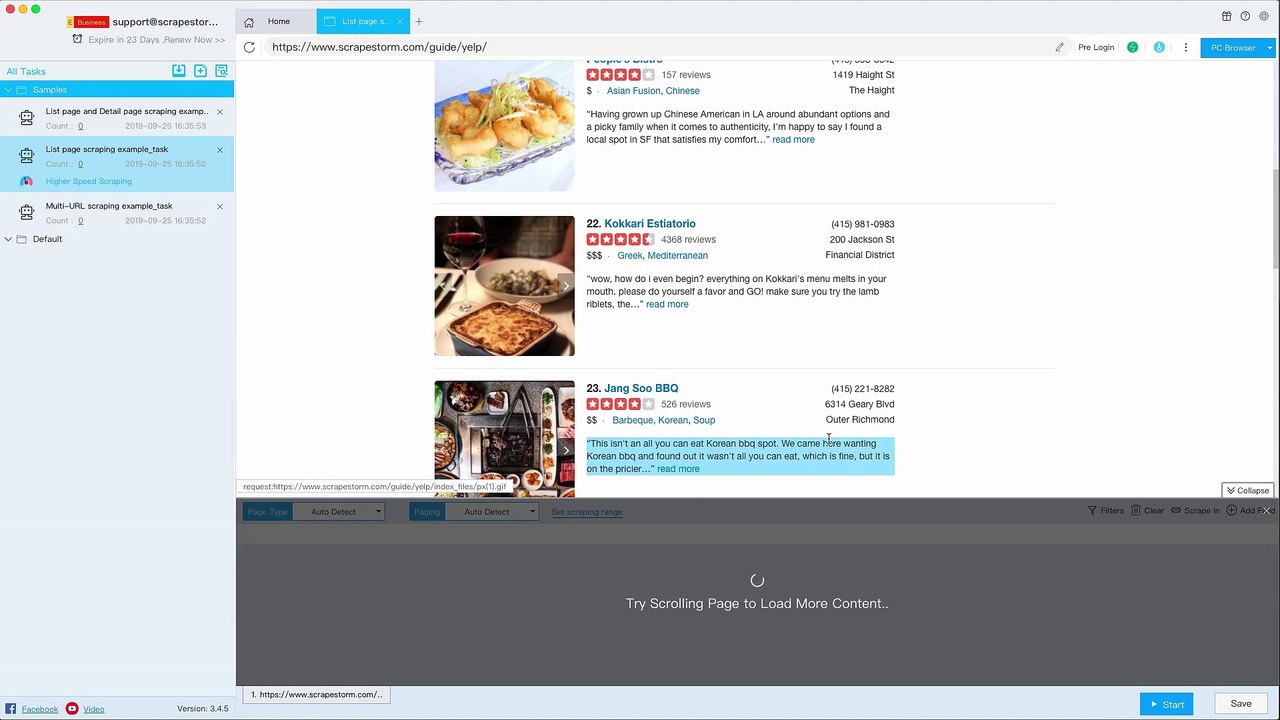Click next-photo arrow on Jang Soo BBQ image
The width and height of the screenshot is (1280, 720).
pyautogui.click(x=566, y=450)
